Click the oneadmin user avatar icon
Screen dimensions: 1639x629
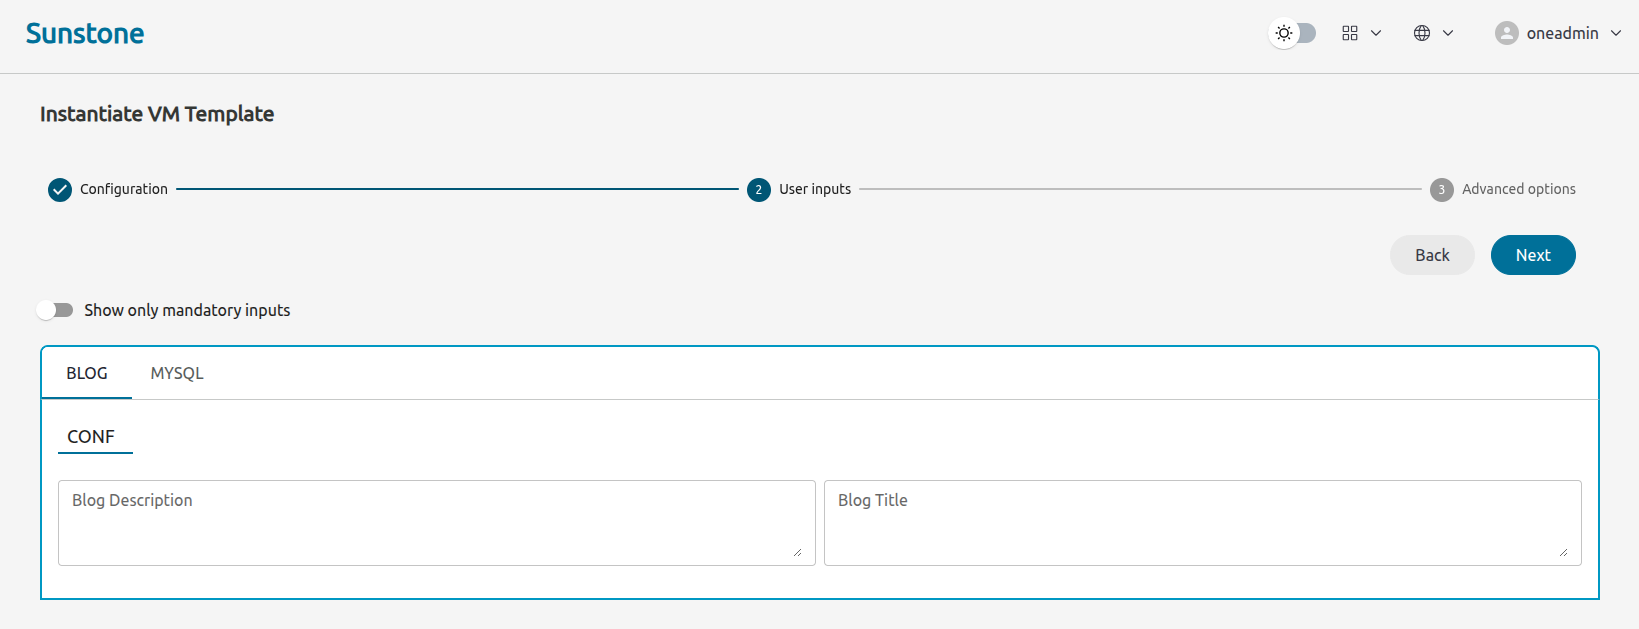pos(1506,33)
